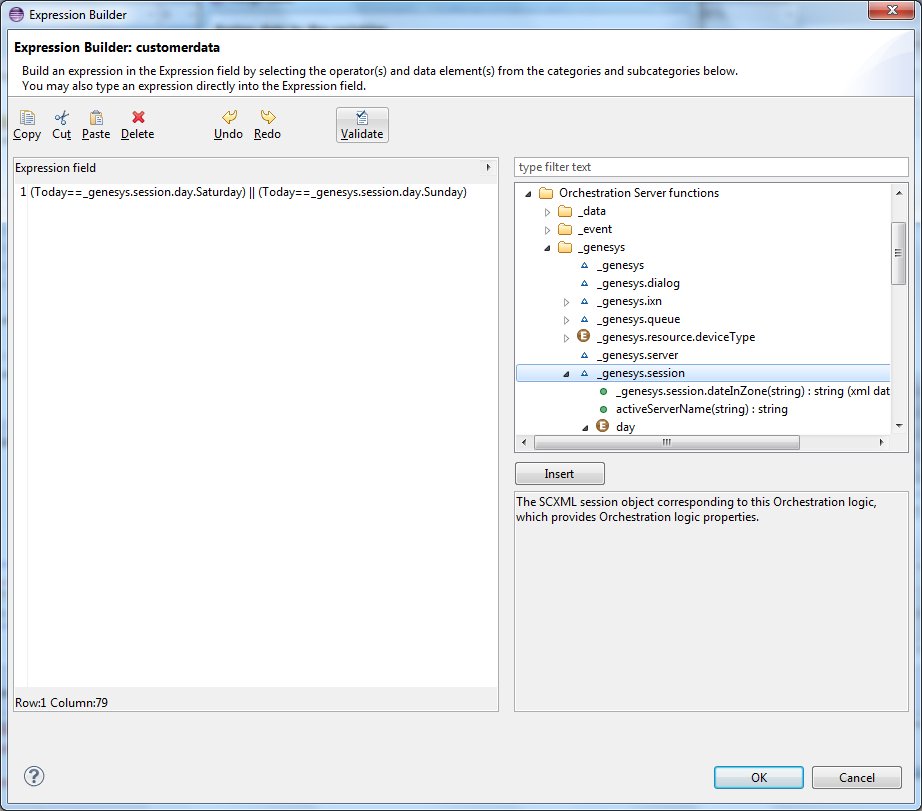Click the Row:1 Column:79 status text

click(61, 703)
